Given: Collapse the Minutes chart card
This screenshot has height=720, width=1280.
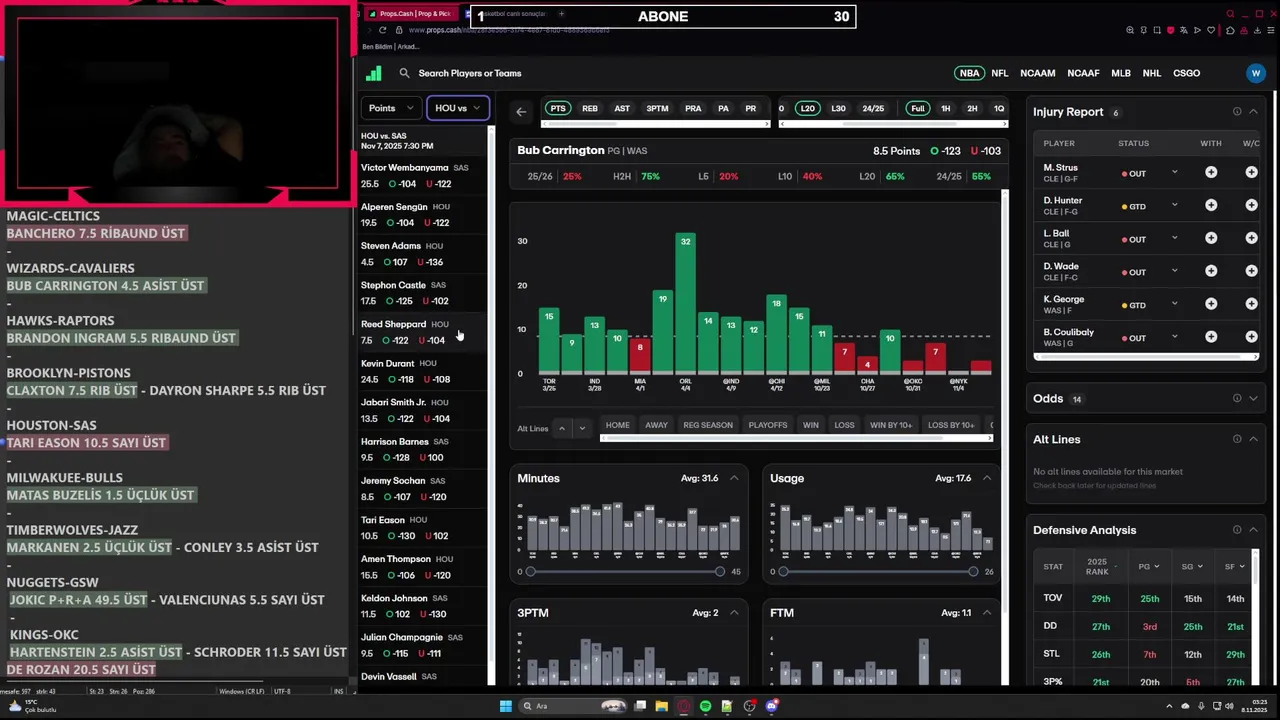Looking at the screenshot, I should coord(734,478).
